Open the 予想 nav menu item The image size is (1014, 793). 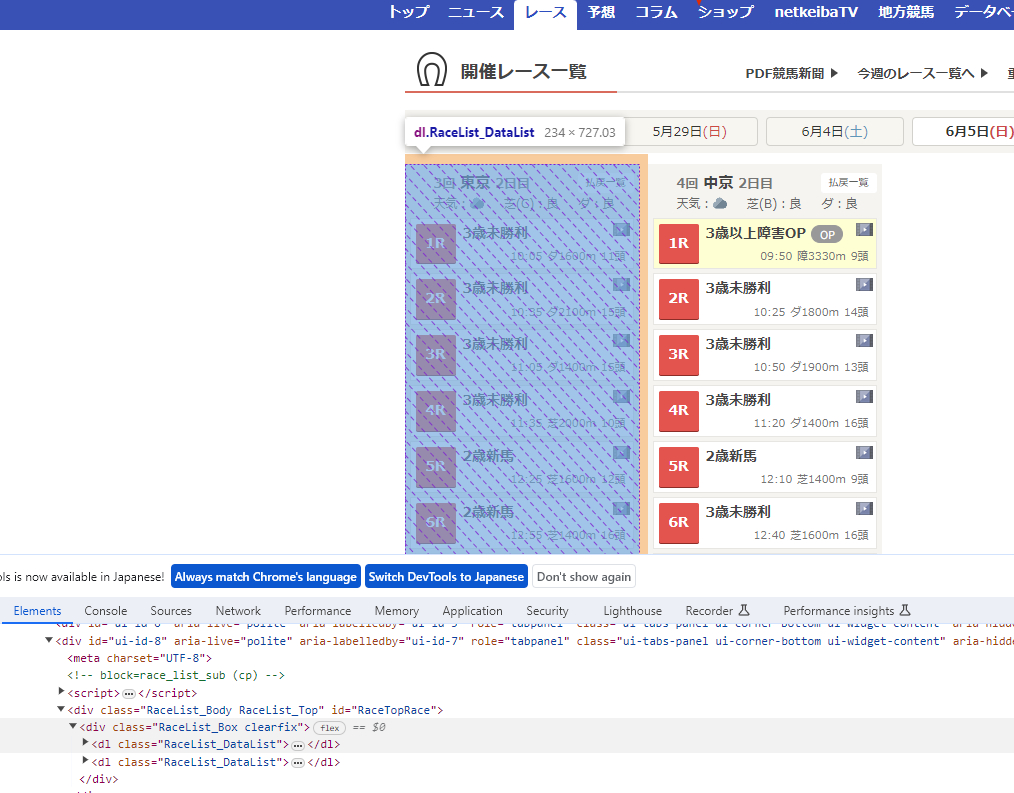pos(601,12)
